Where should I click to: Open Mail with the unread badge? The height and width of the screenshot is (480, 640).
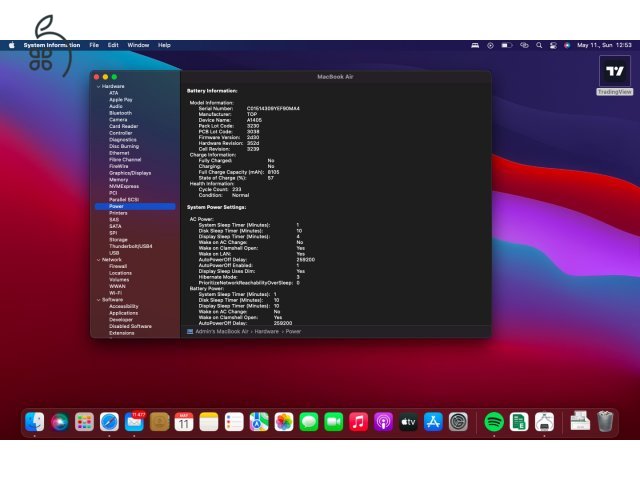coord(134,422)
